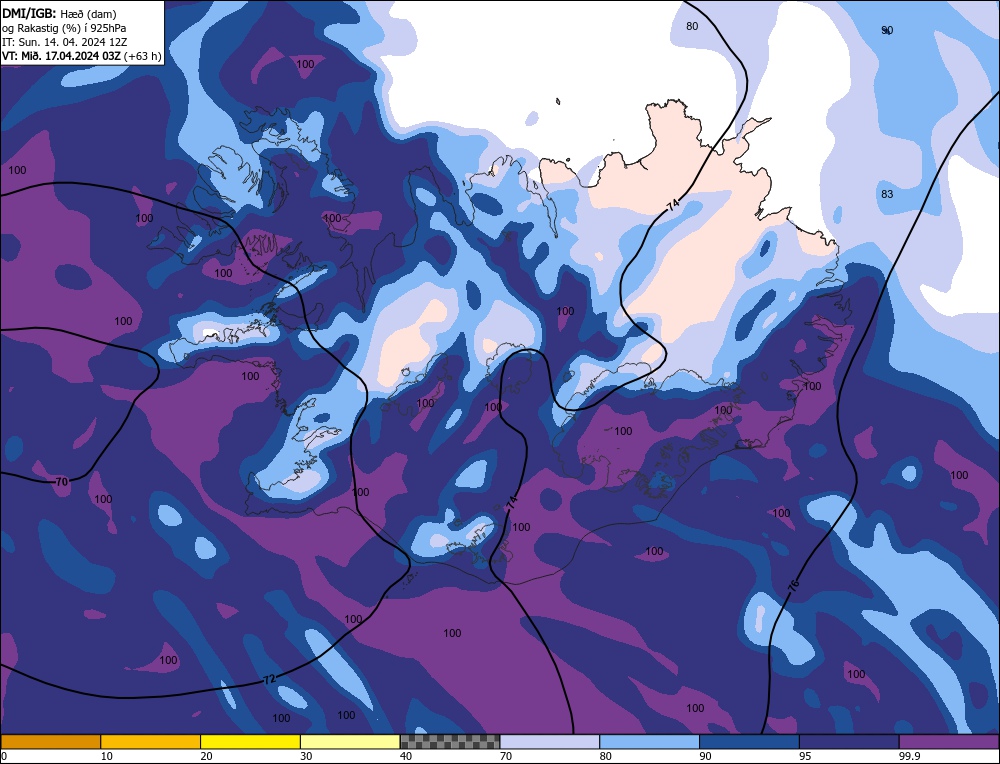Click the dark orange 0–10 legend swatch

(x=50, y=741)
